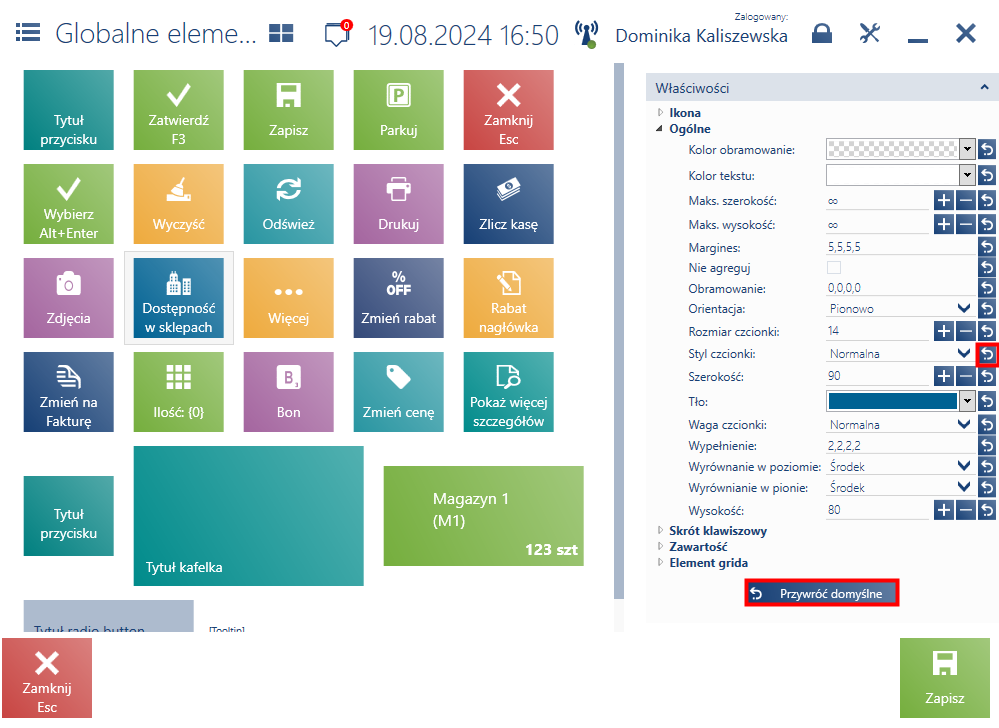999x728 pixels.
Task: Select the Parkuj tile
Action: tap(399, 110)
